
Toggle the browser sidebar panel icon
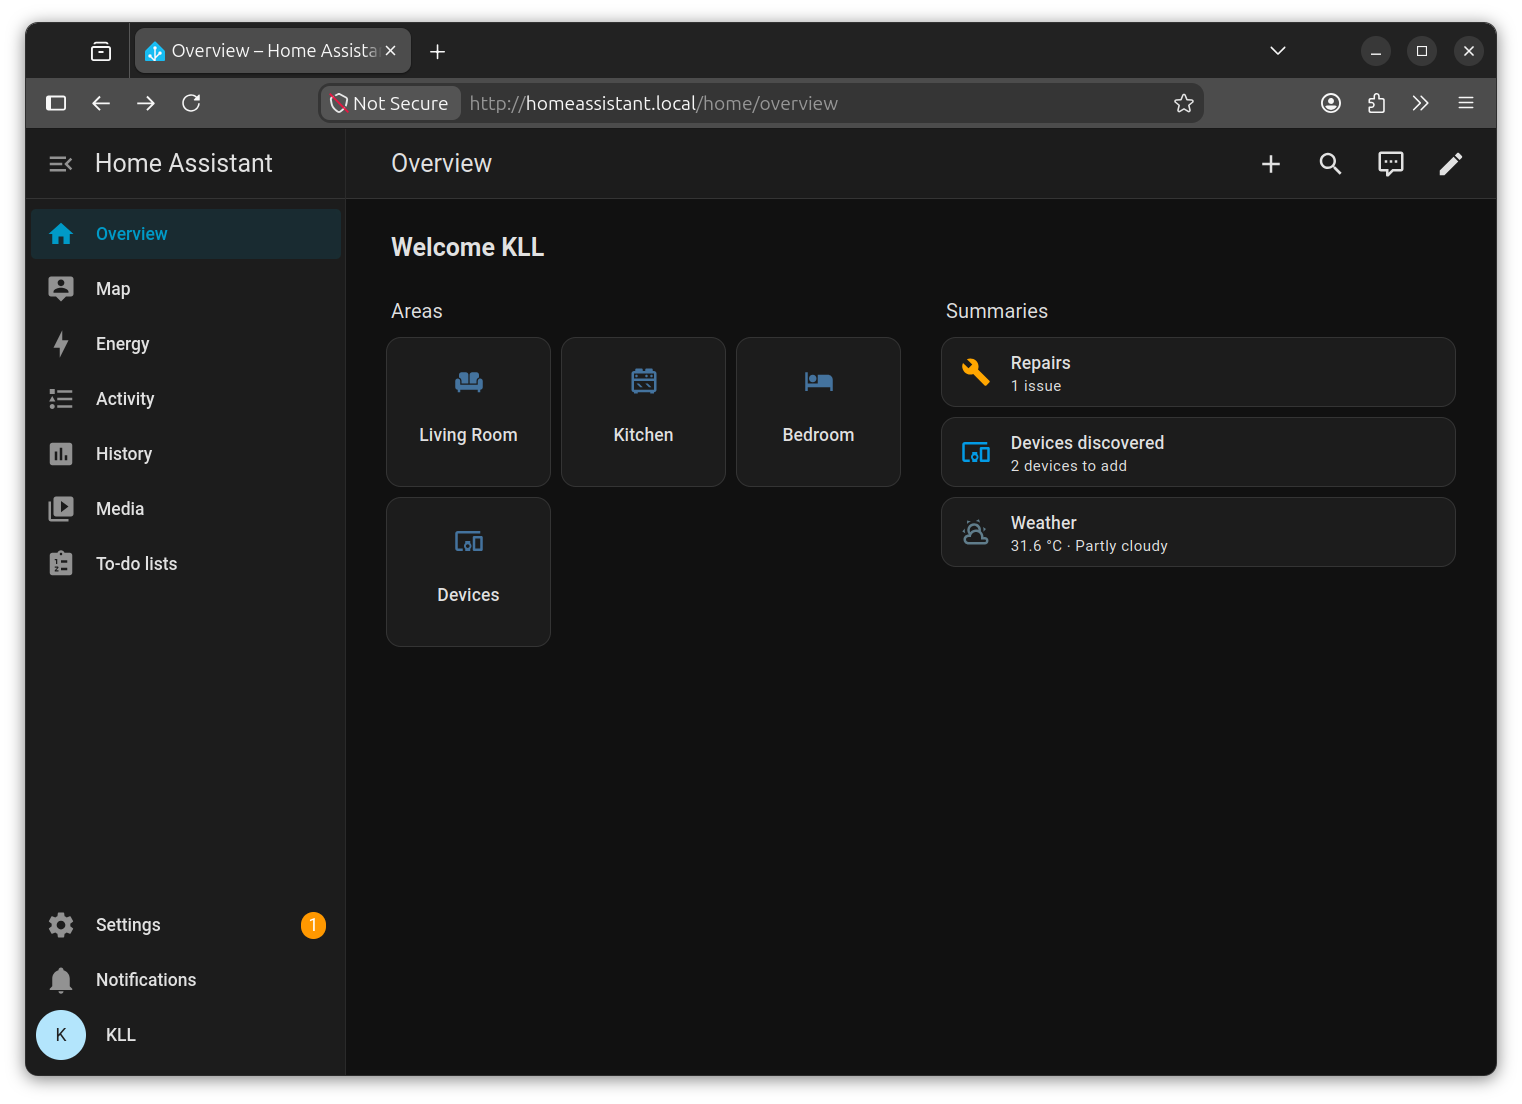[56, 103]
